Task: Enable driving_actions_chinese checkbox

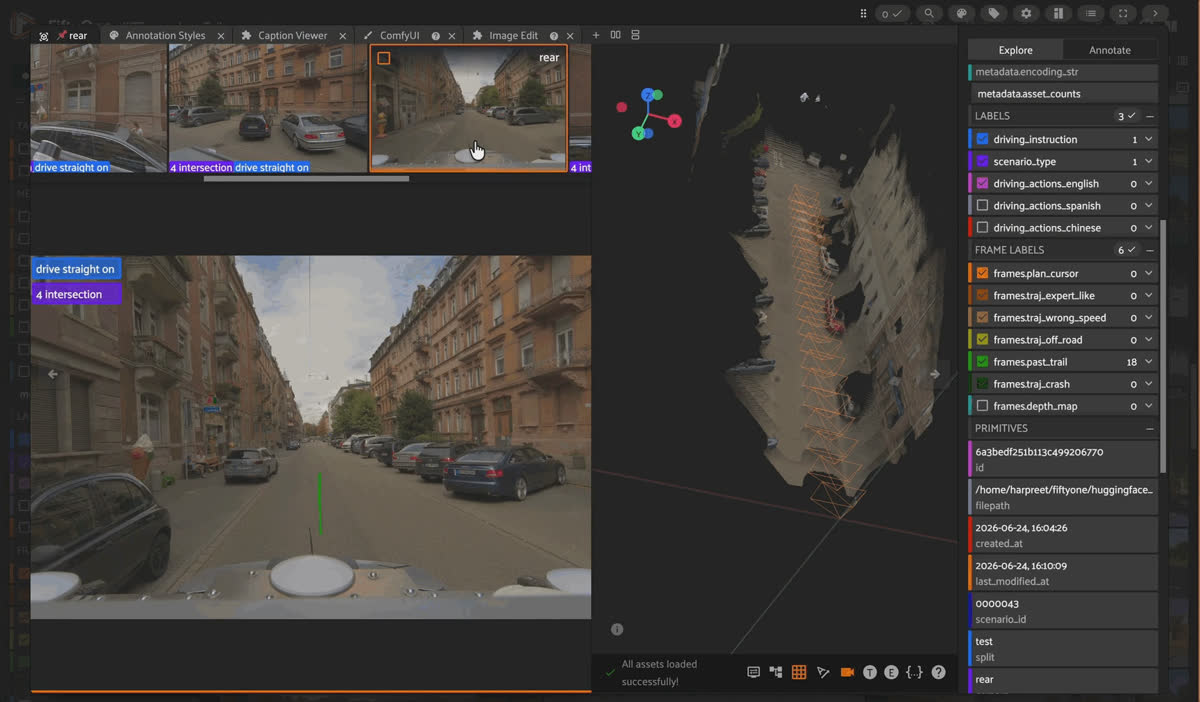Action: tap(982, 227)
